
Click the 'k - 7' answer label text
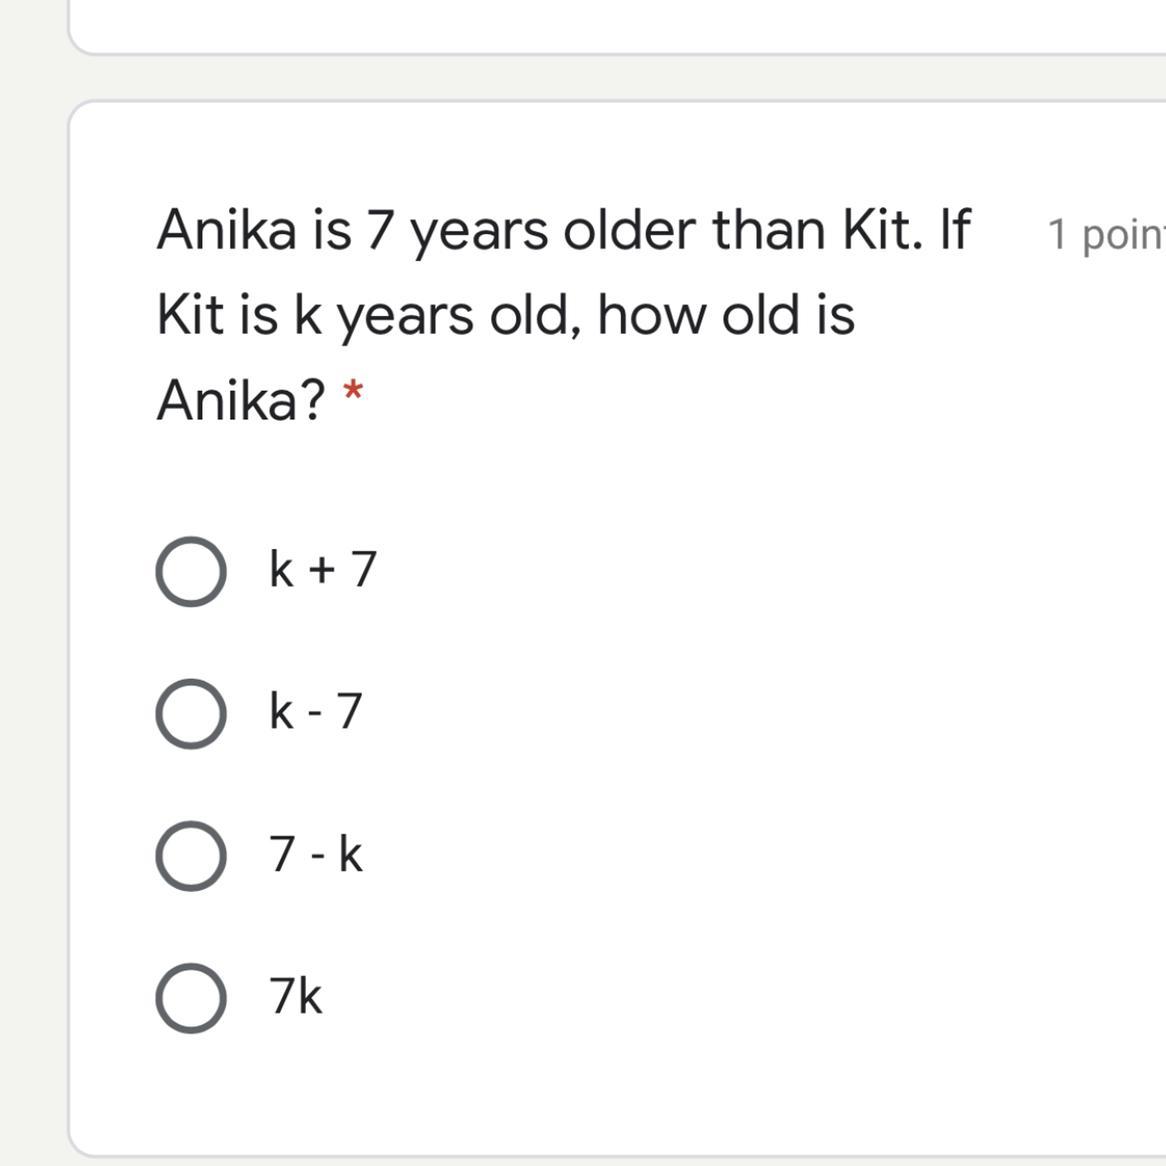[x=315, y=712]
